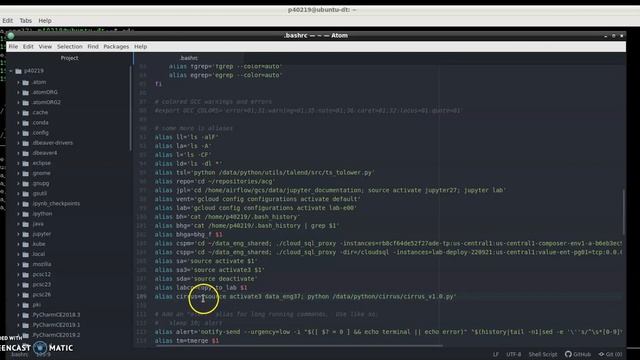Open Atom's Edit menu
640x360 pixels.
tap(28, 47)
